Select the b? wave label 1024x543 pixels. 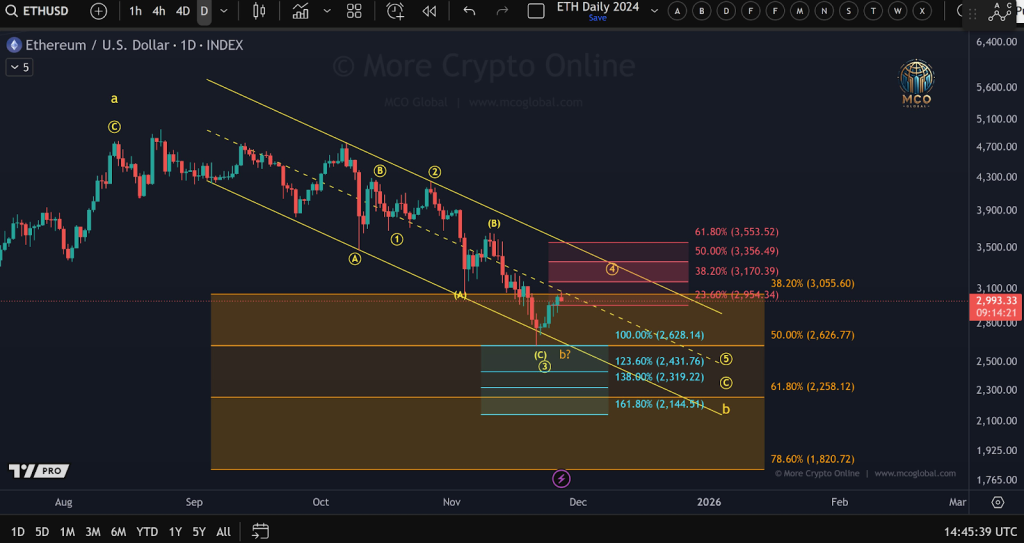pyautogui.click(x=566, y=355)
